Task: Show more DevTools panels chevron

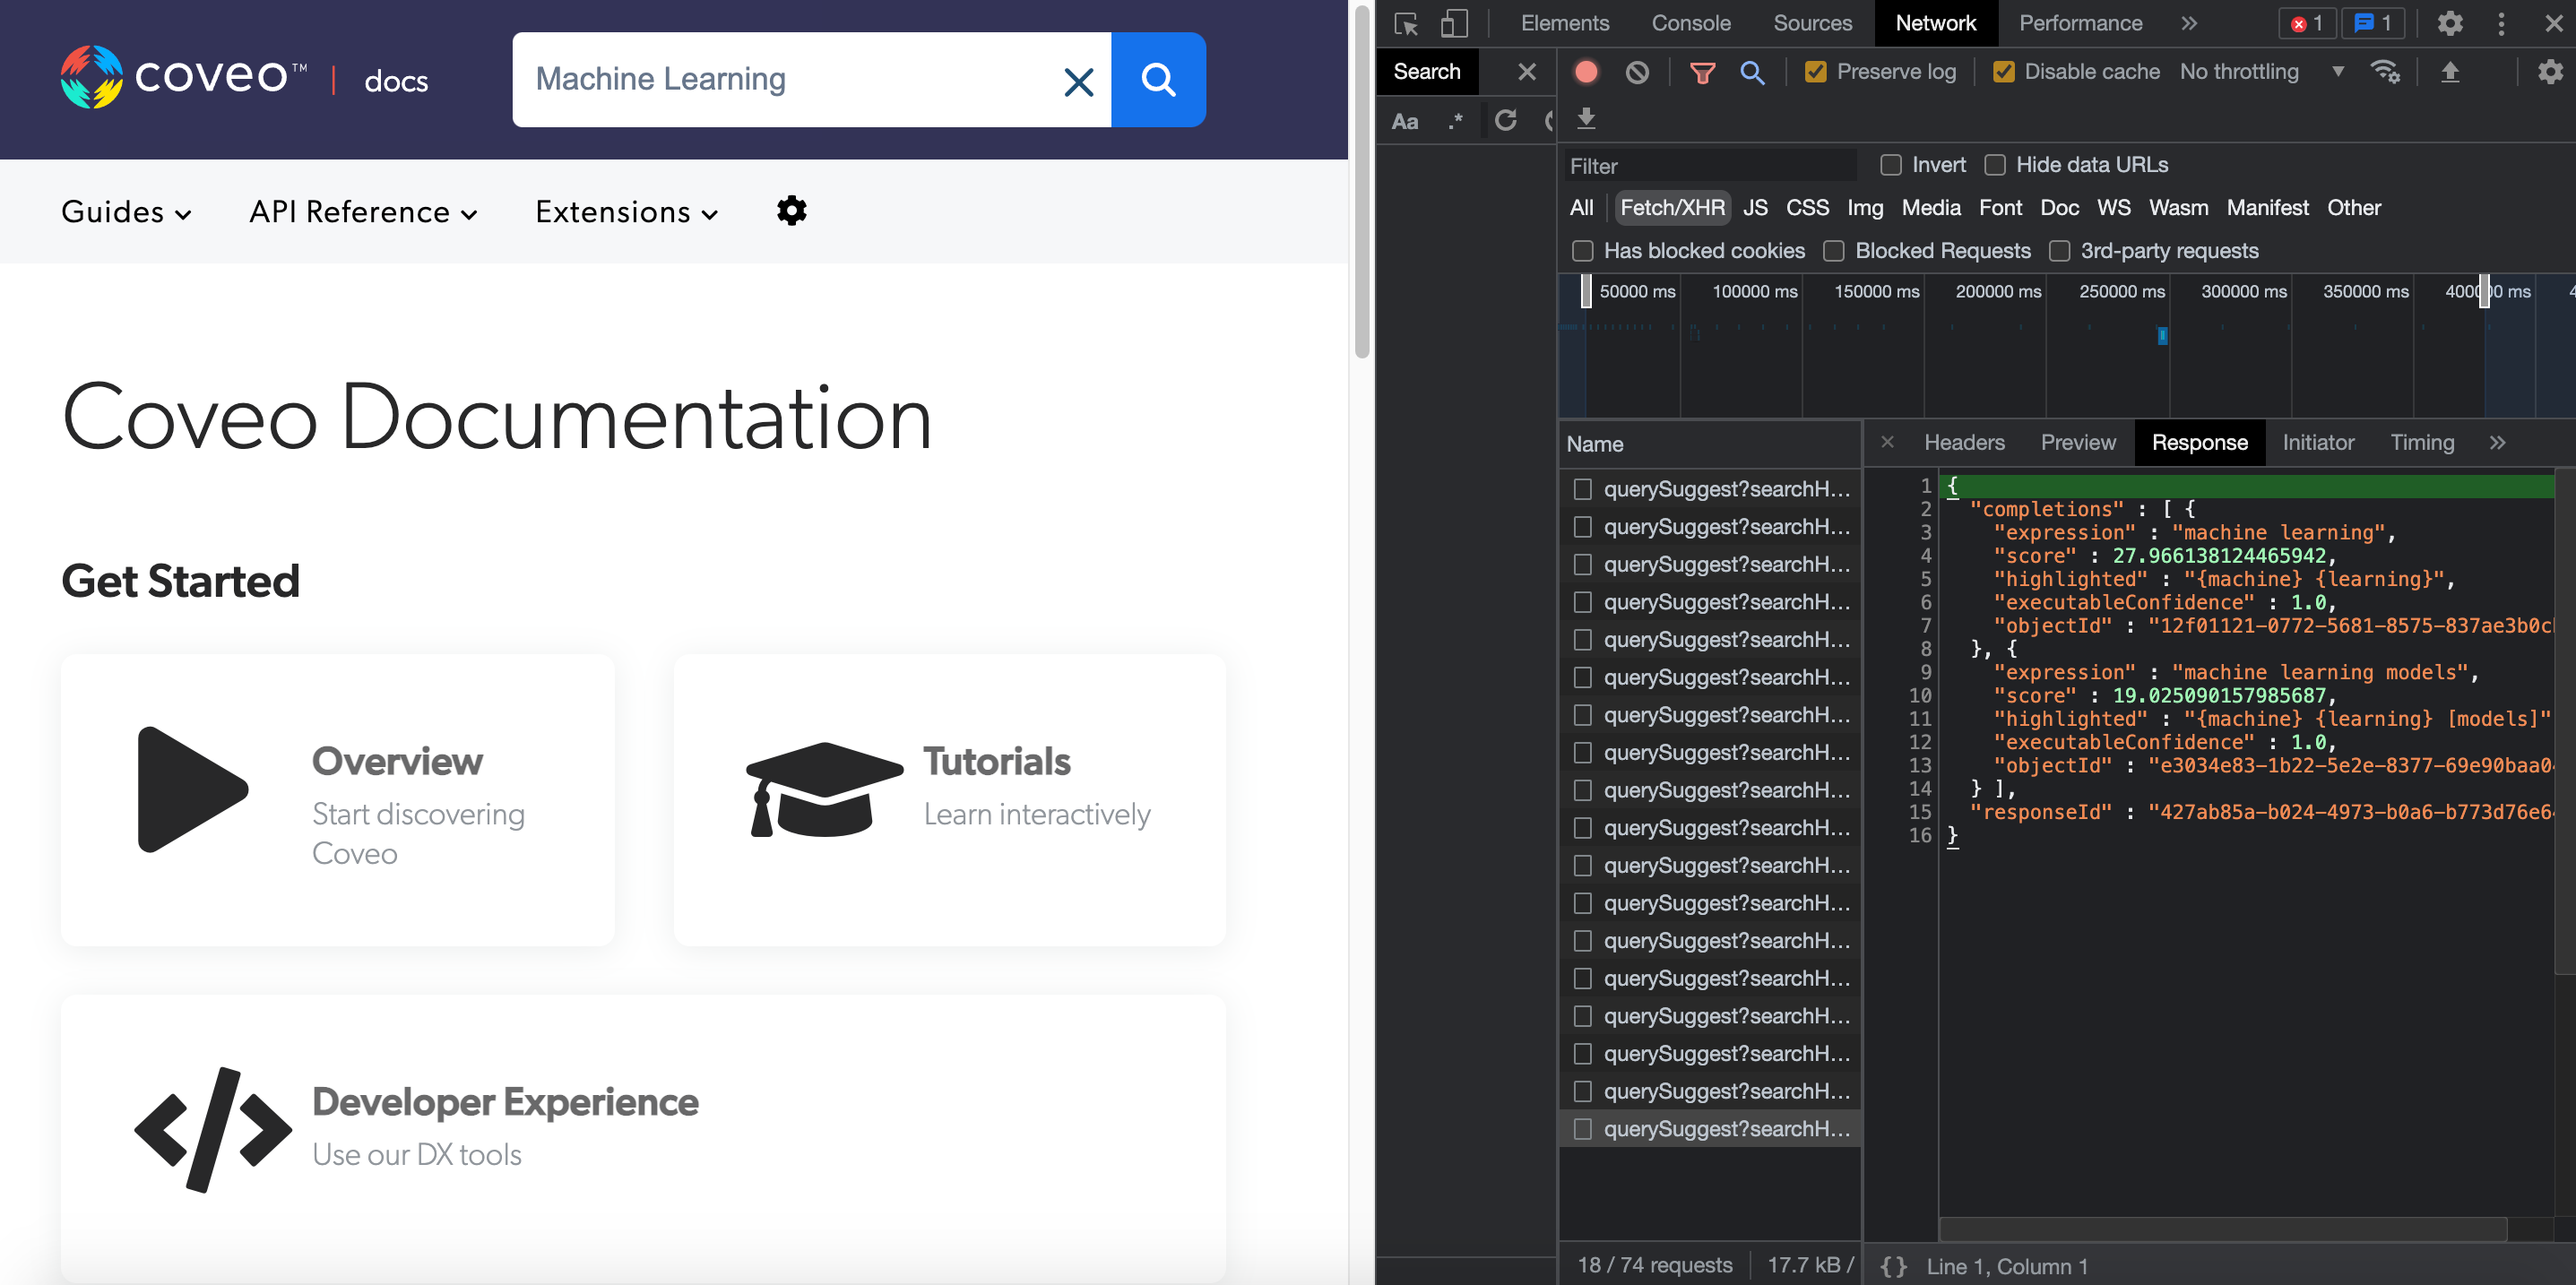Action: coord(2189,23)
